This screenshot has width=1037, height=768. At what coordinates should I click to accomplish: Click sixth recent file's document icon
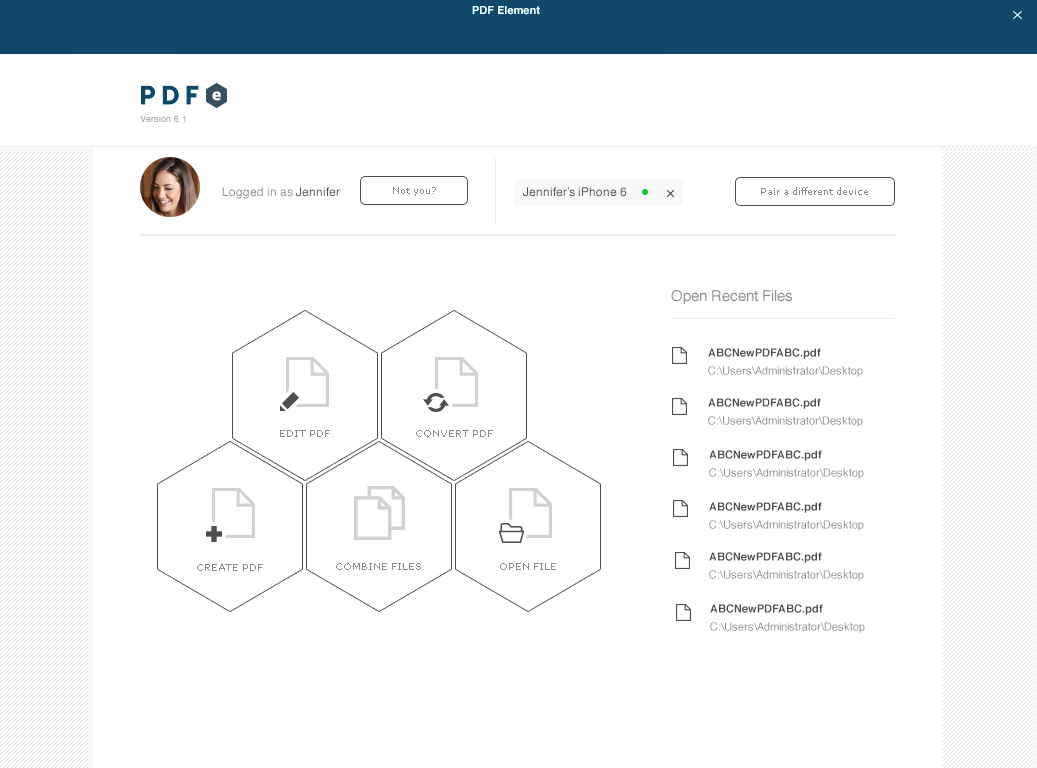(683, 613)
